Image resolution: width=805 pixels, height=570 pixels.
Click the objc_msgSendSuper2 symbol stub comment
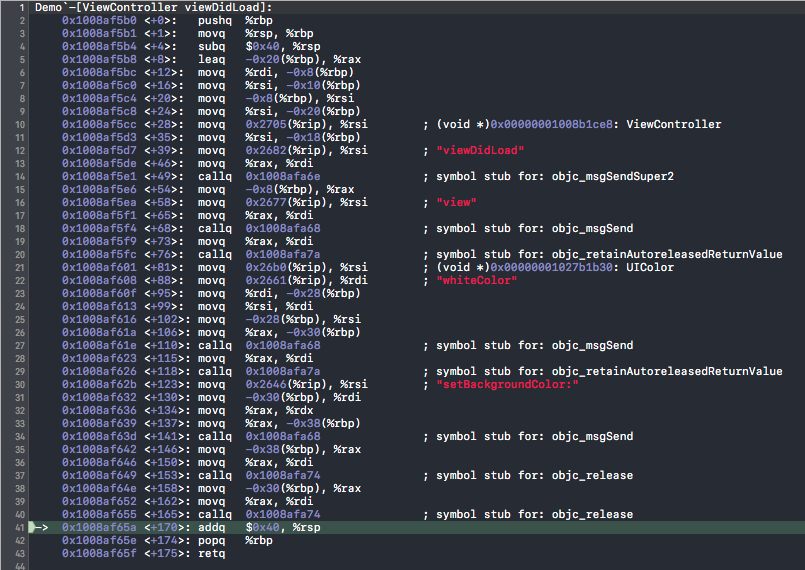click(x=555, y=177)
